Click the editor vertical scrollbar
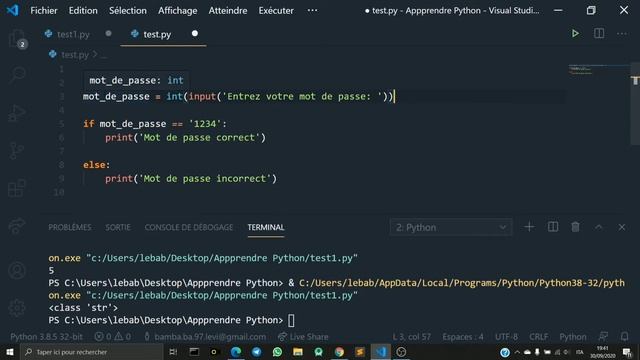Viewport: 640px width, 360px height. click(635, 103)
